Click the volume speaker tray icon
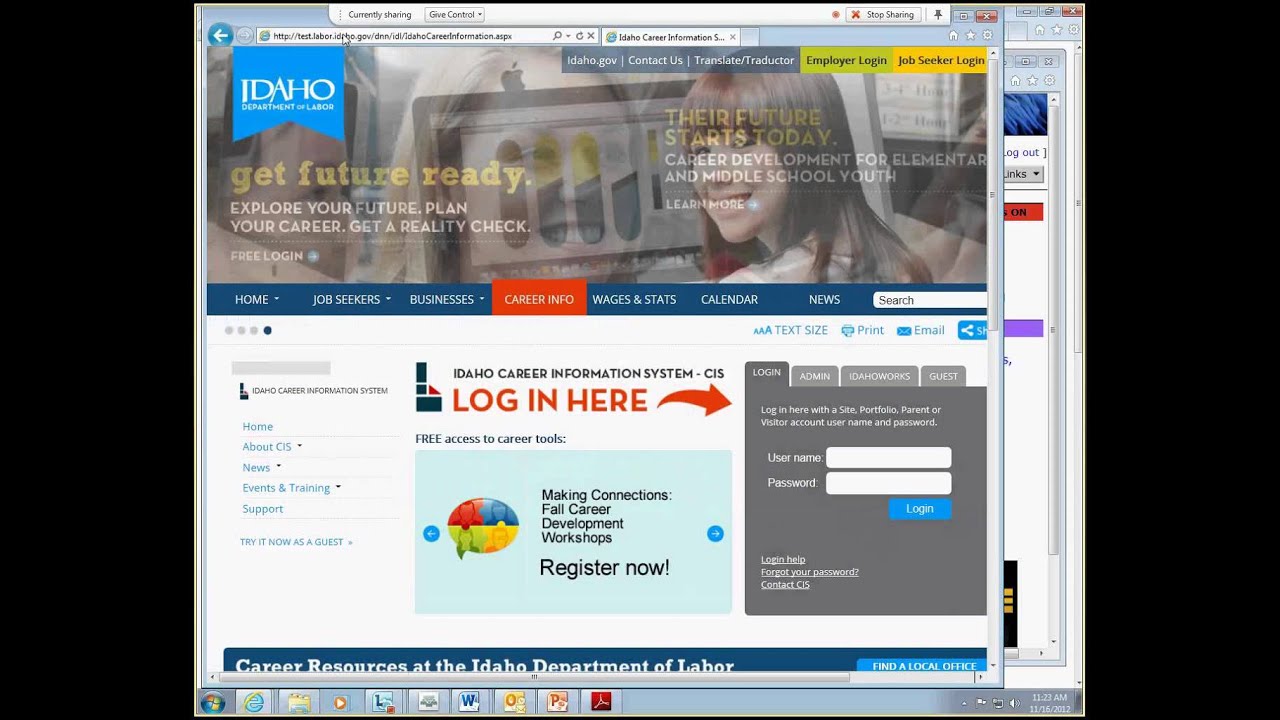This screenshot has height=720, width=1280. point(1016,702)
